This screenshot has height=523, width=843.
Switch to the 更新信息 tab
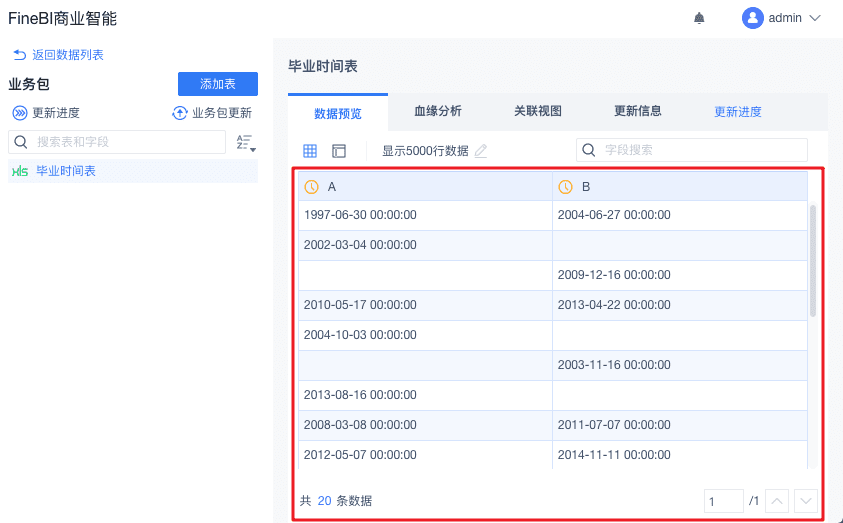pos(638,111)
